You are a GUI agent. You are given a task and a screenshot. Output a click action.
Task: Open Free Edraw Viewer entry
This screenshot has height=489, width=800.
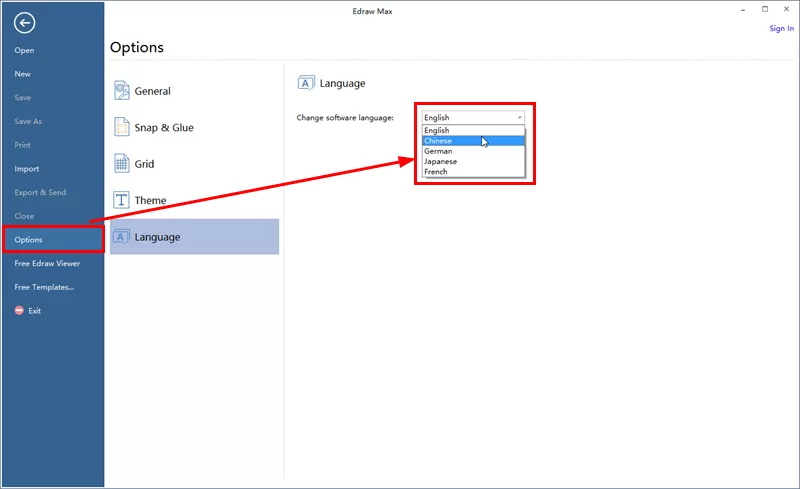point(47,263)
